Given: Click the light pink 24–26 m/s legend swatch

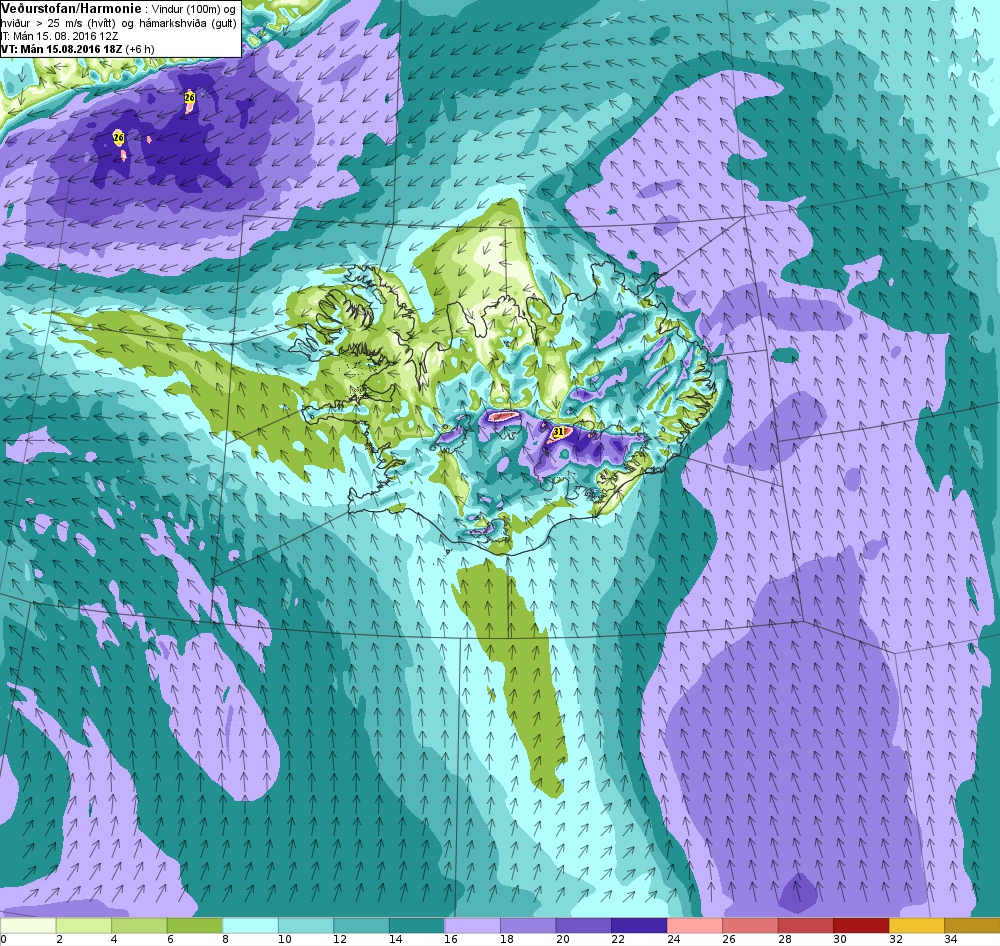Looking at the screenshot, I should pos(694,925).
